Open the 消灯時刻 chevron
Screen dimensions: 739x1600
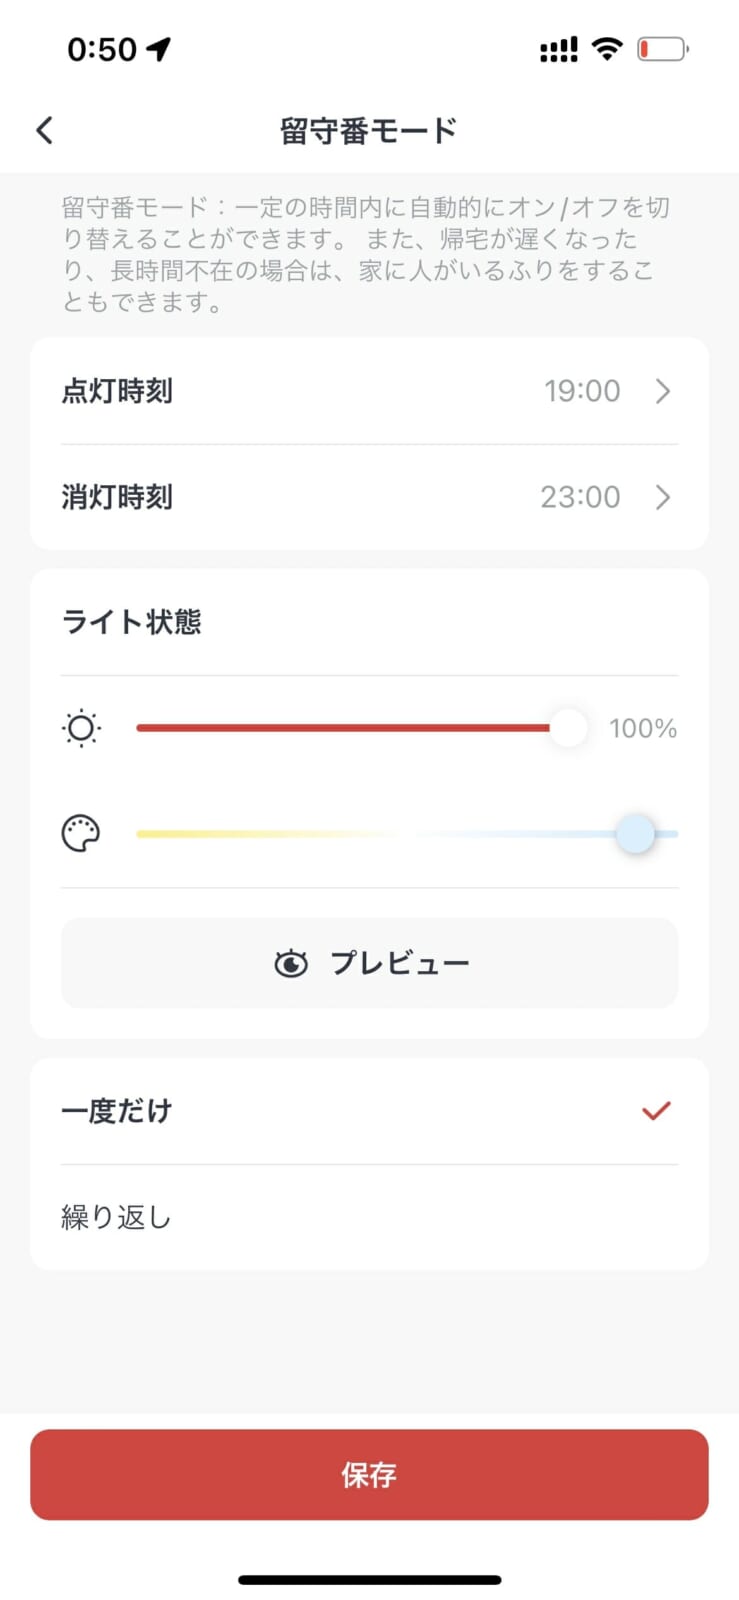pyautogui.click(x=663, y=497)
